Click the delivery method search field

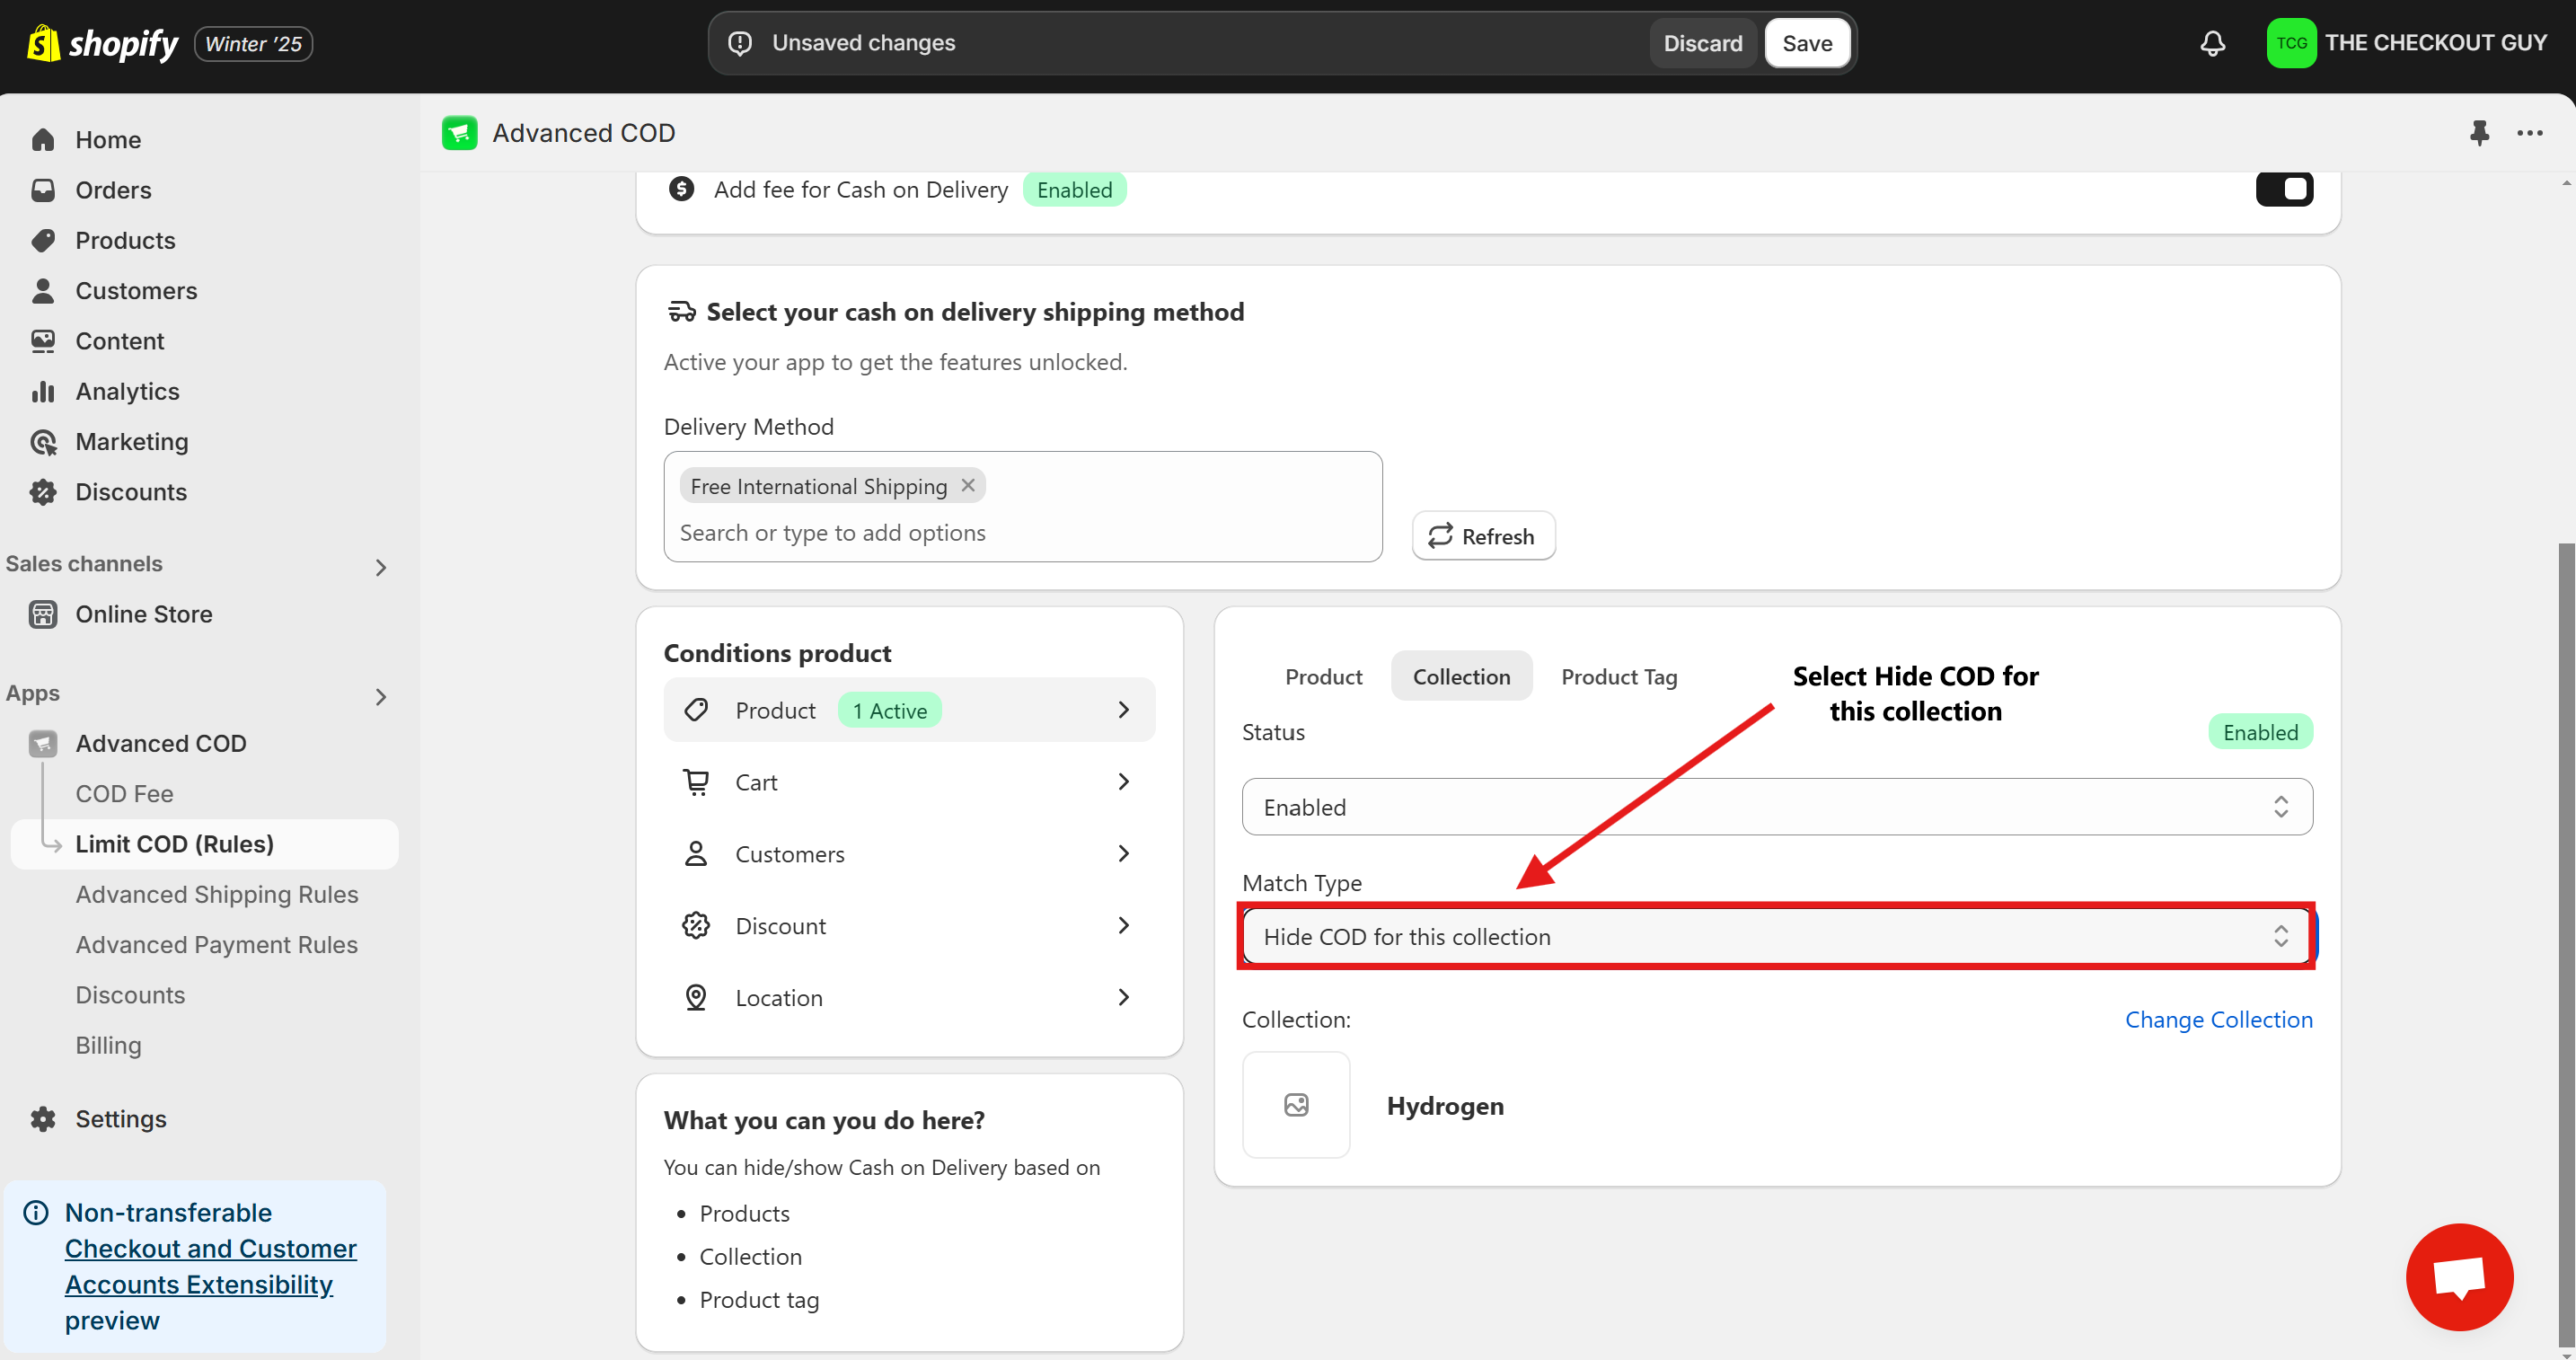pos(1022,532)
